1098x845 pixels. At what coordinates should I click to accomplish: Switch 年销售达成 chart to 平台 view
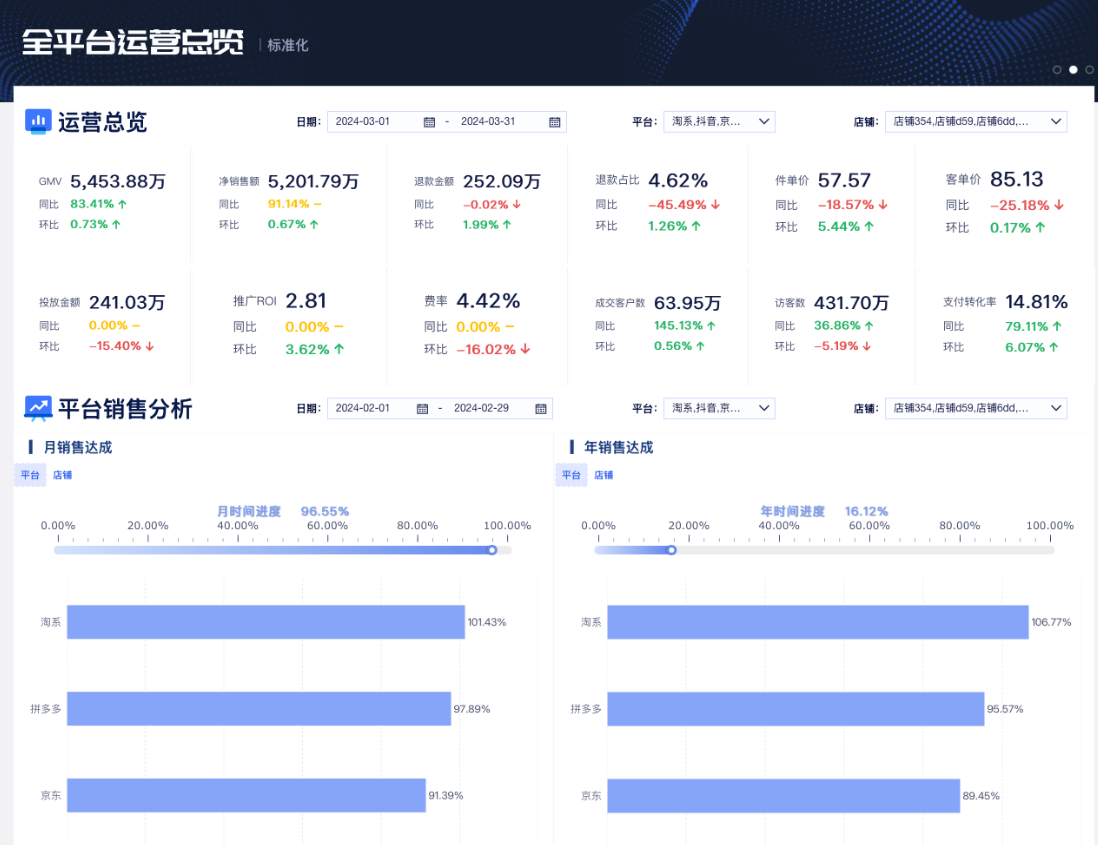[x=571, y=475]
